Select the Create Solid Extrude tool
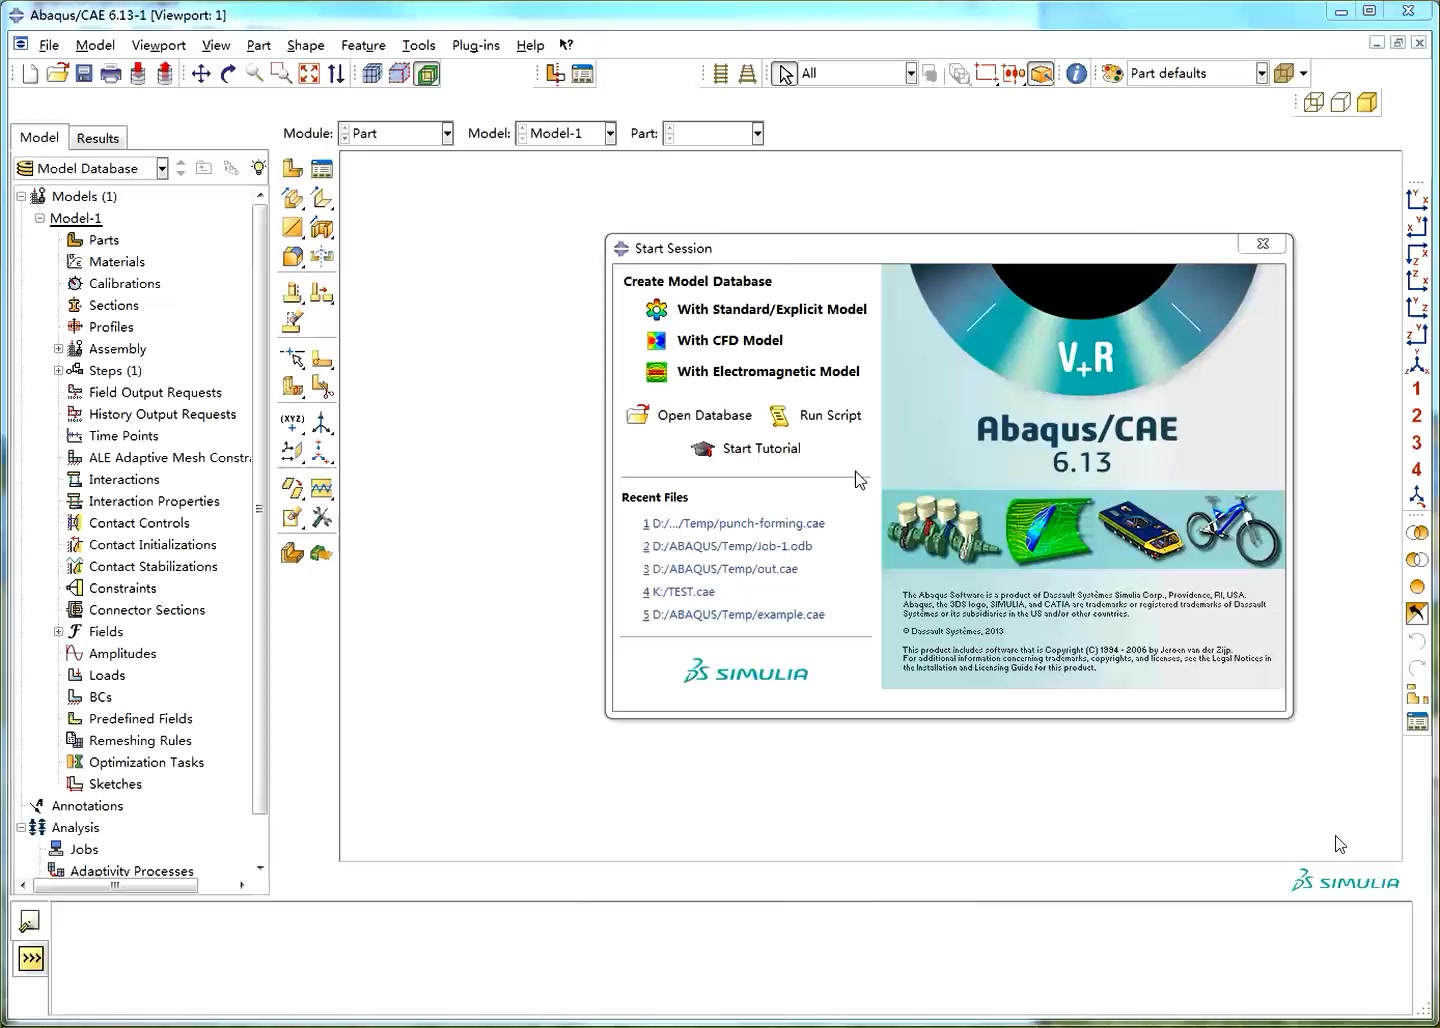Viewport: 1440px width, 1028px height. point(292,198)
